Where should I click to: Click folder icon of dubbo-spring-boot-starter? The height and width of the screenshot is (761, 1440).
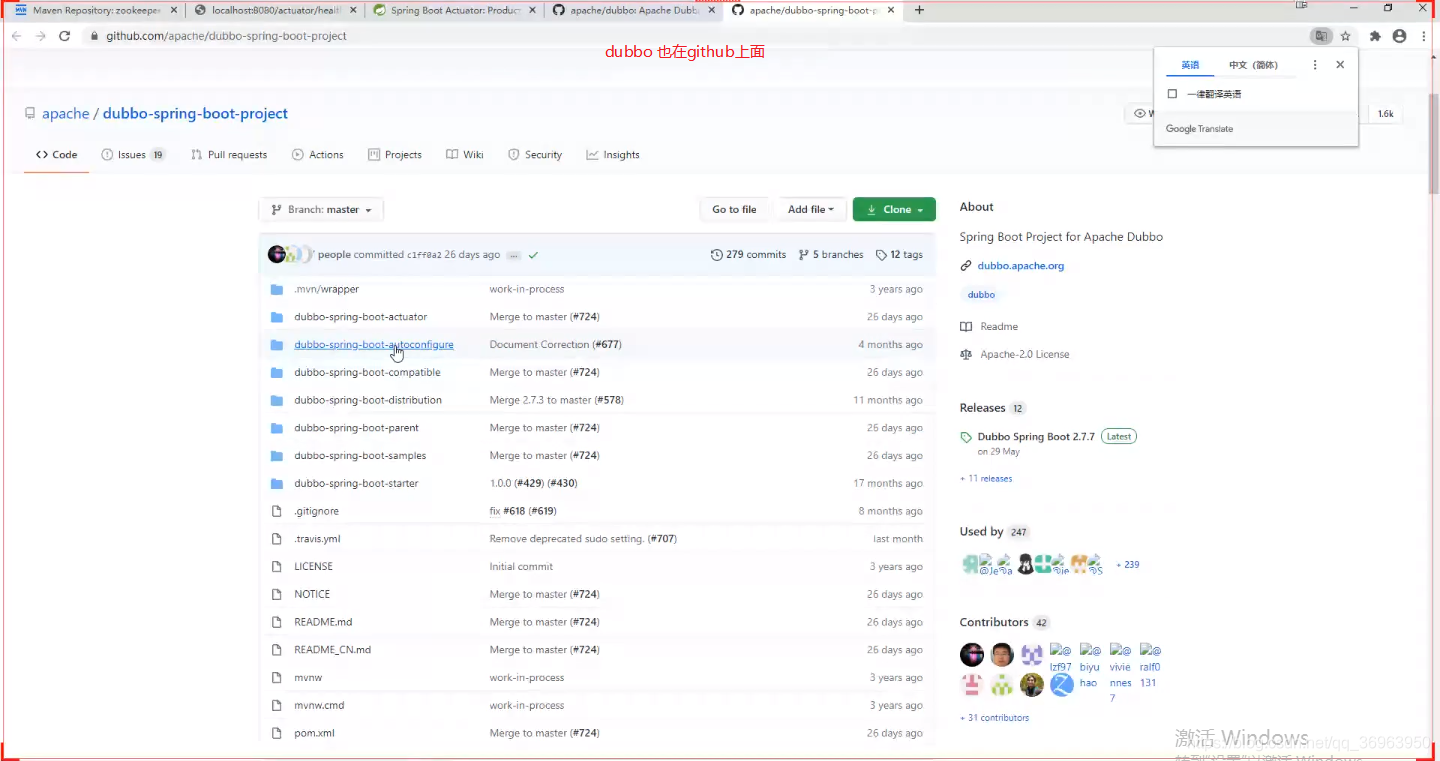[x=277, y=483]
